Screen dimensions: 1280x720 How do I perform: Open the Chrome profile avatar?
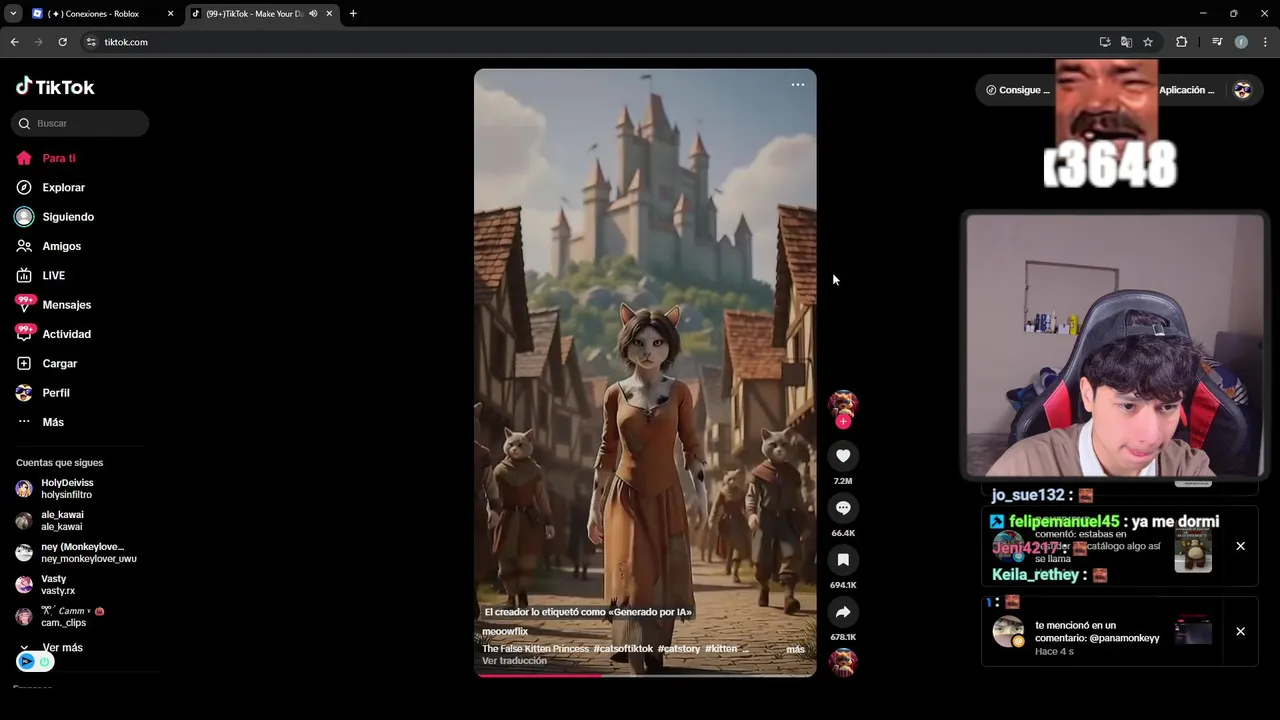coord(1241,42)
